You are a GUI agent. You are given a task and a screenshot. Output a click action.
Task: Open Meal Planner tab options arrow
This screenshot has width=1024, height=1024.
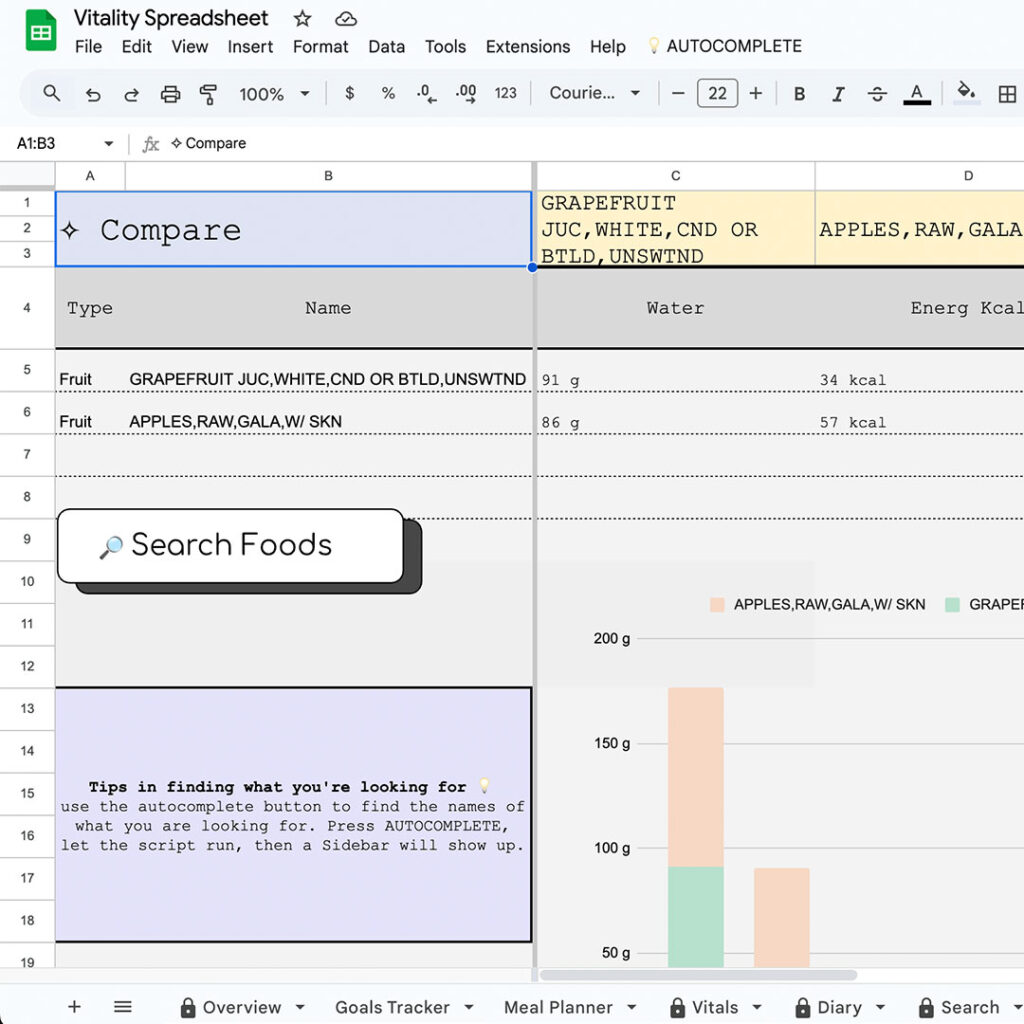[x=632, y=1007]
